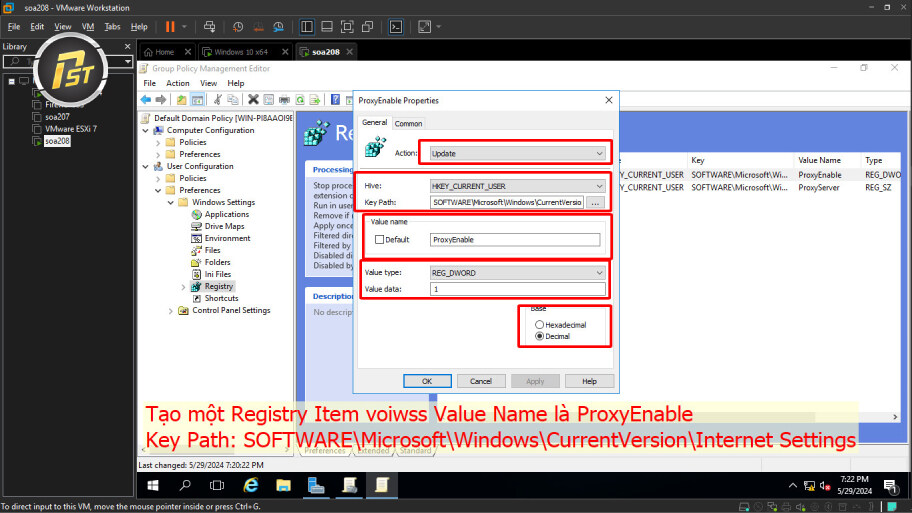
Task: Expand Policies under Computer Configuration
Action: [158, 142]
